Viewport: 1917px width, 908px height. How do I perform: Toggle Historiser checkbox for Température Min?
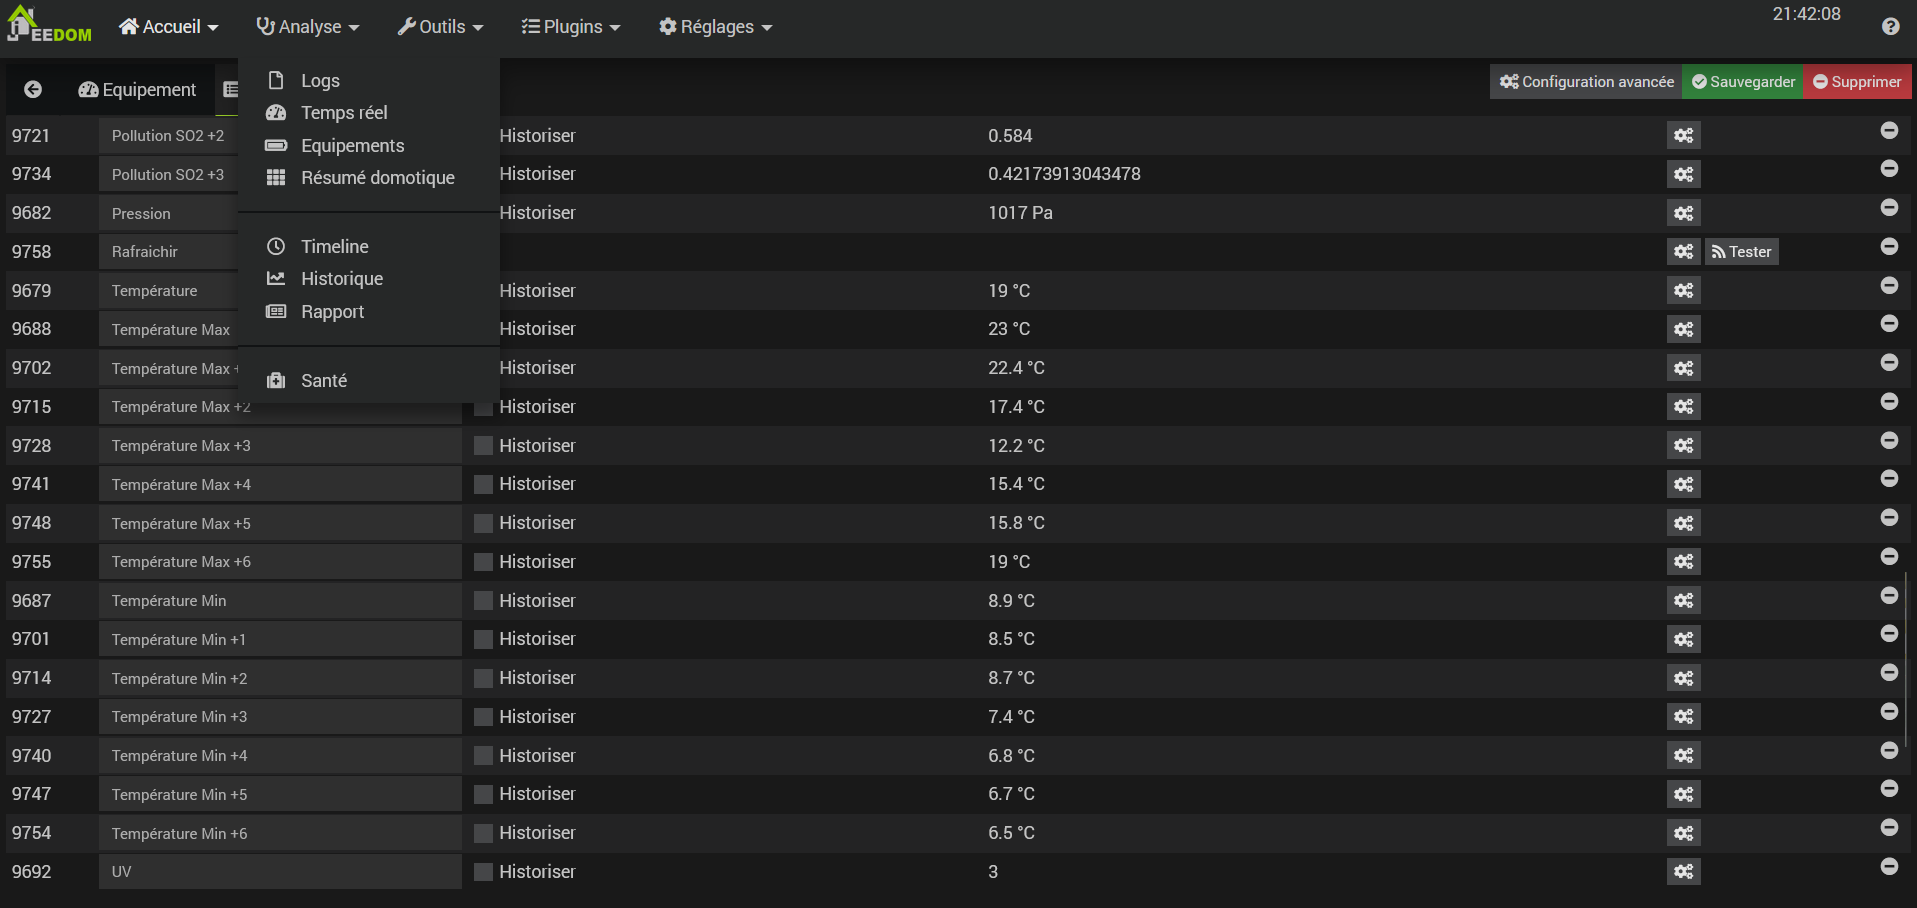[483, 601]
